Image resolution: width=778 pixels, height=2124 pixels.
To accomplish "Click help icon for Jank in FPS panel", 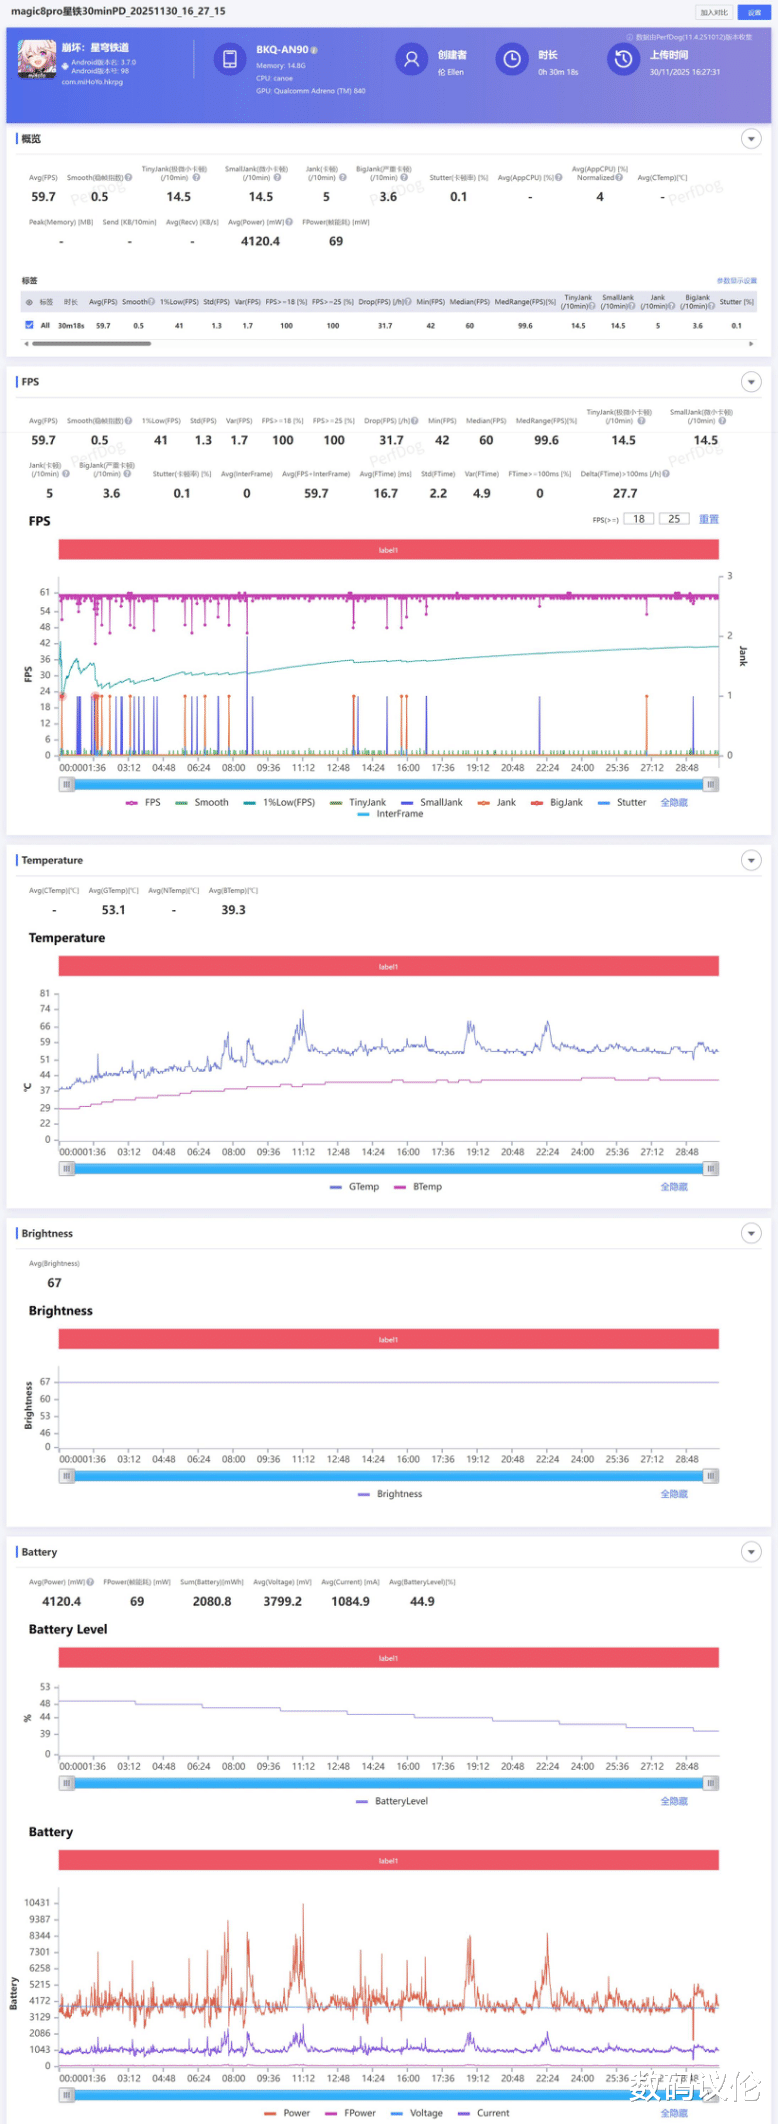I will [x=65, y=474].
